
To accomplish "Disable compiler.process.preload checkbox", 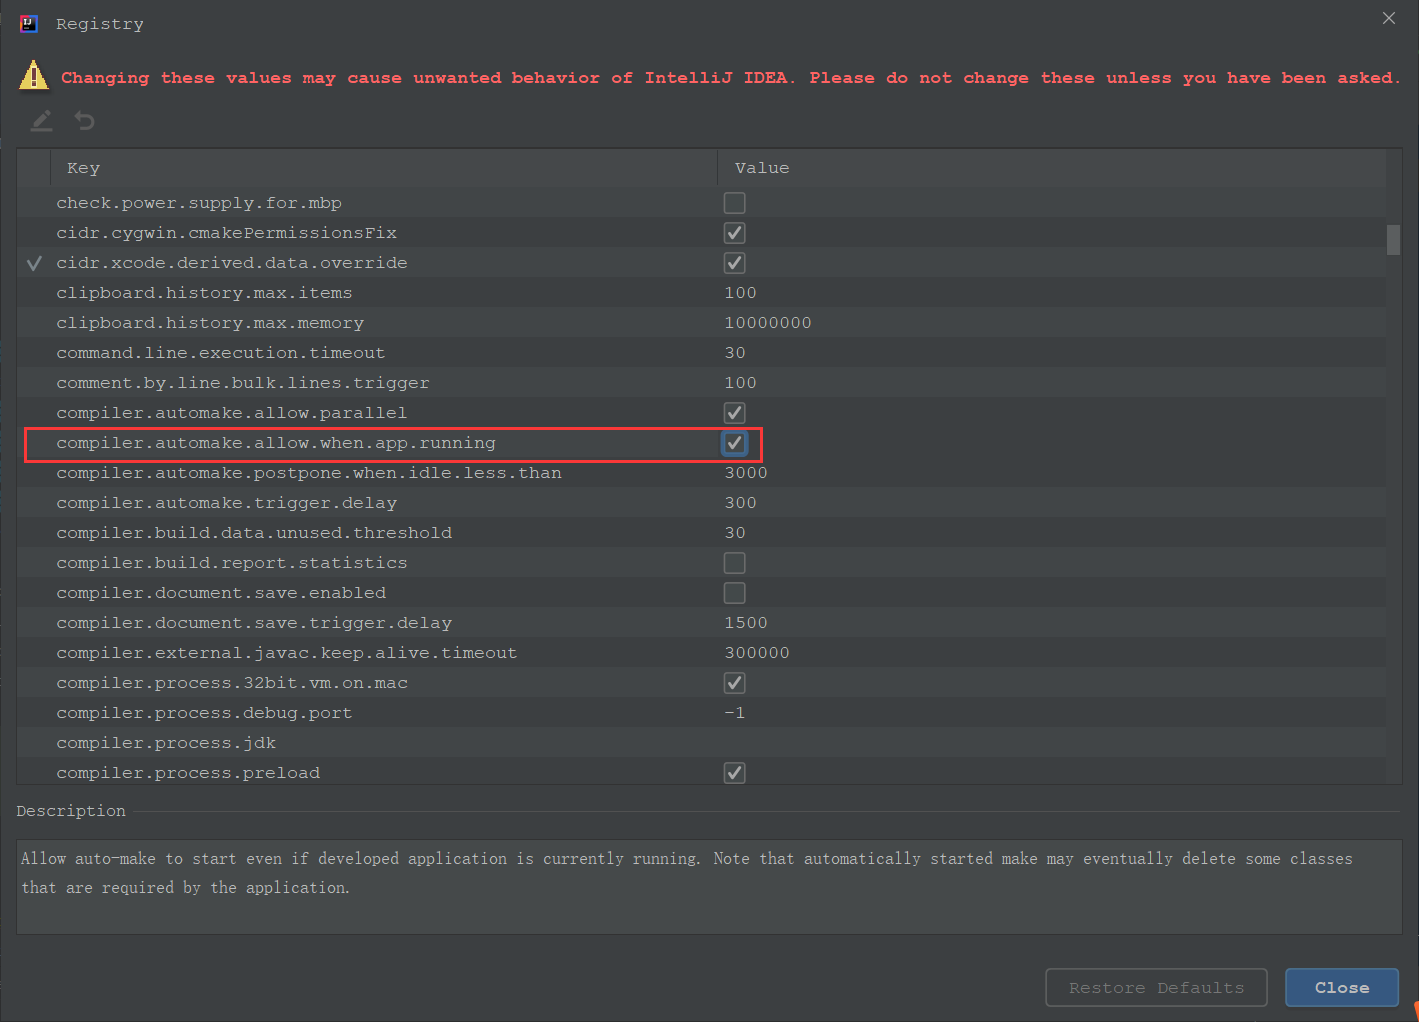I will point(734,773).
